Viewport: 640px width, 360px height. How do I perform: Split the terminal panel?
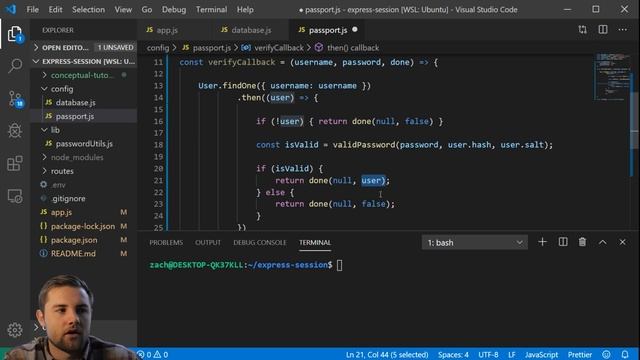pos(563,242)
